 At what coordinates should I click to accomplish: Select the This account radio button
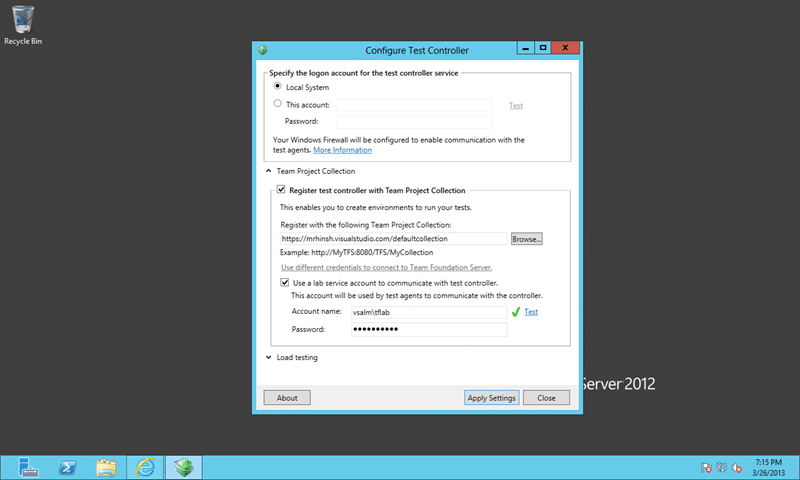[x=278, y=104]
